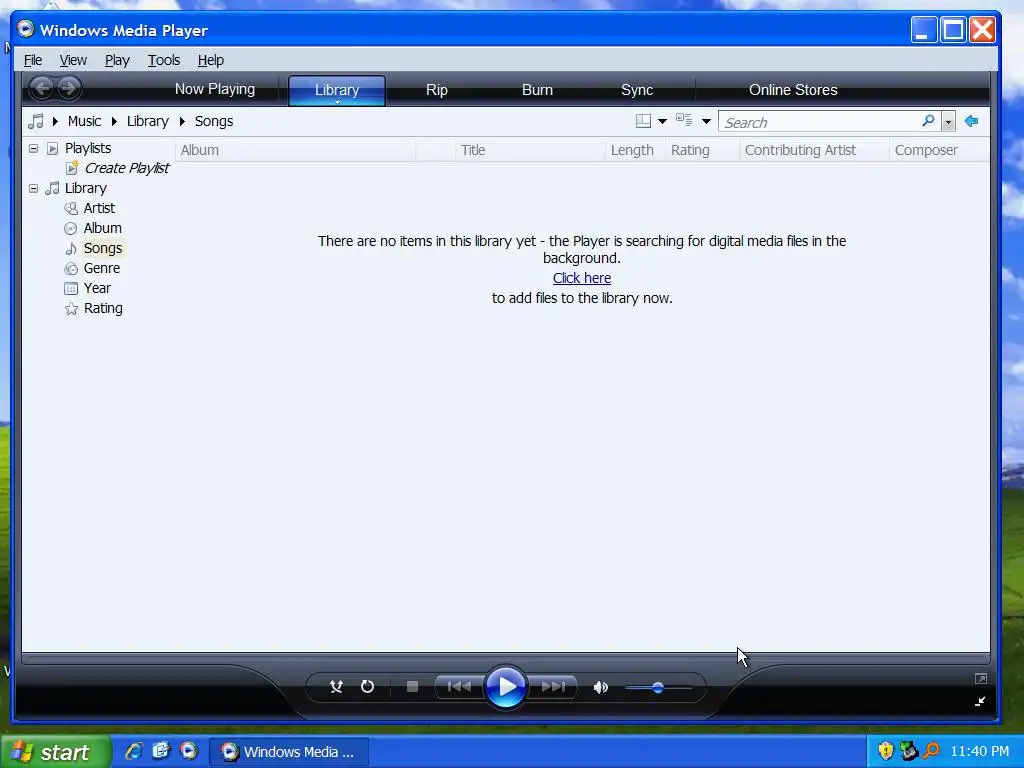Select Genre in the Library tree

(102, 268)
